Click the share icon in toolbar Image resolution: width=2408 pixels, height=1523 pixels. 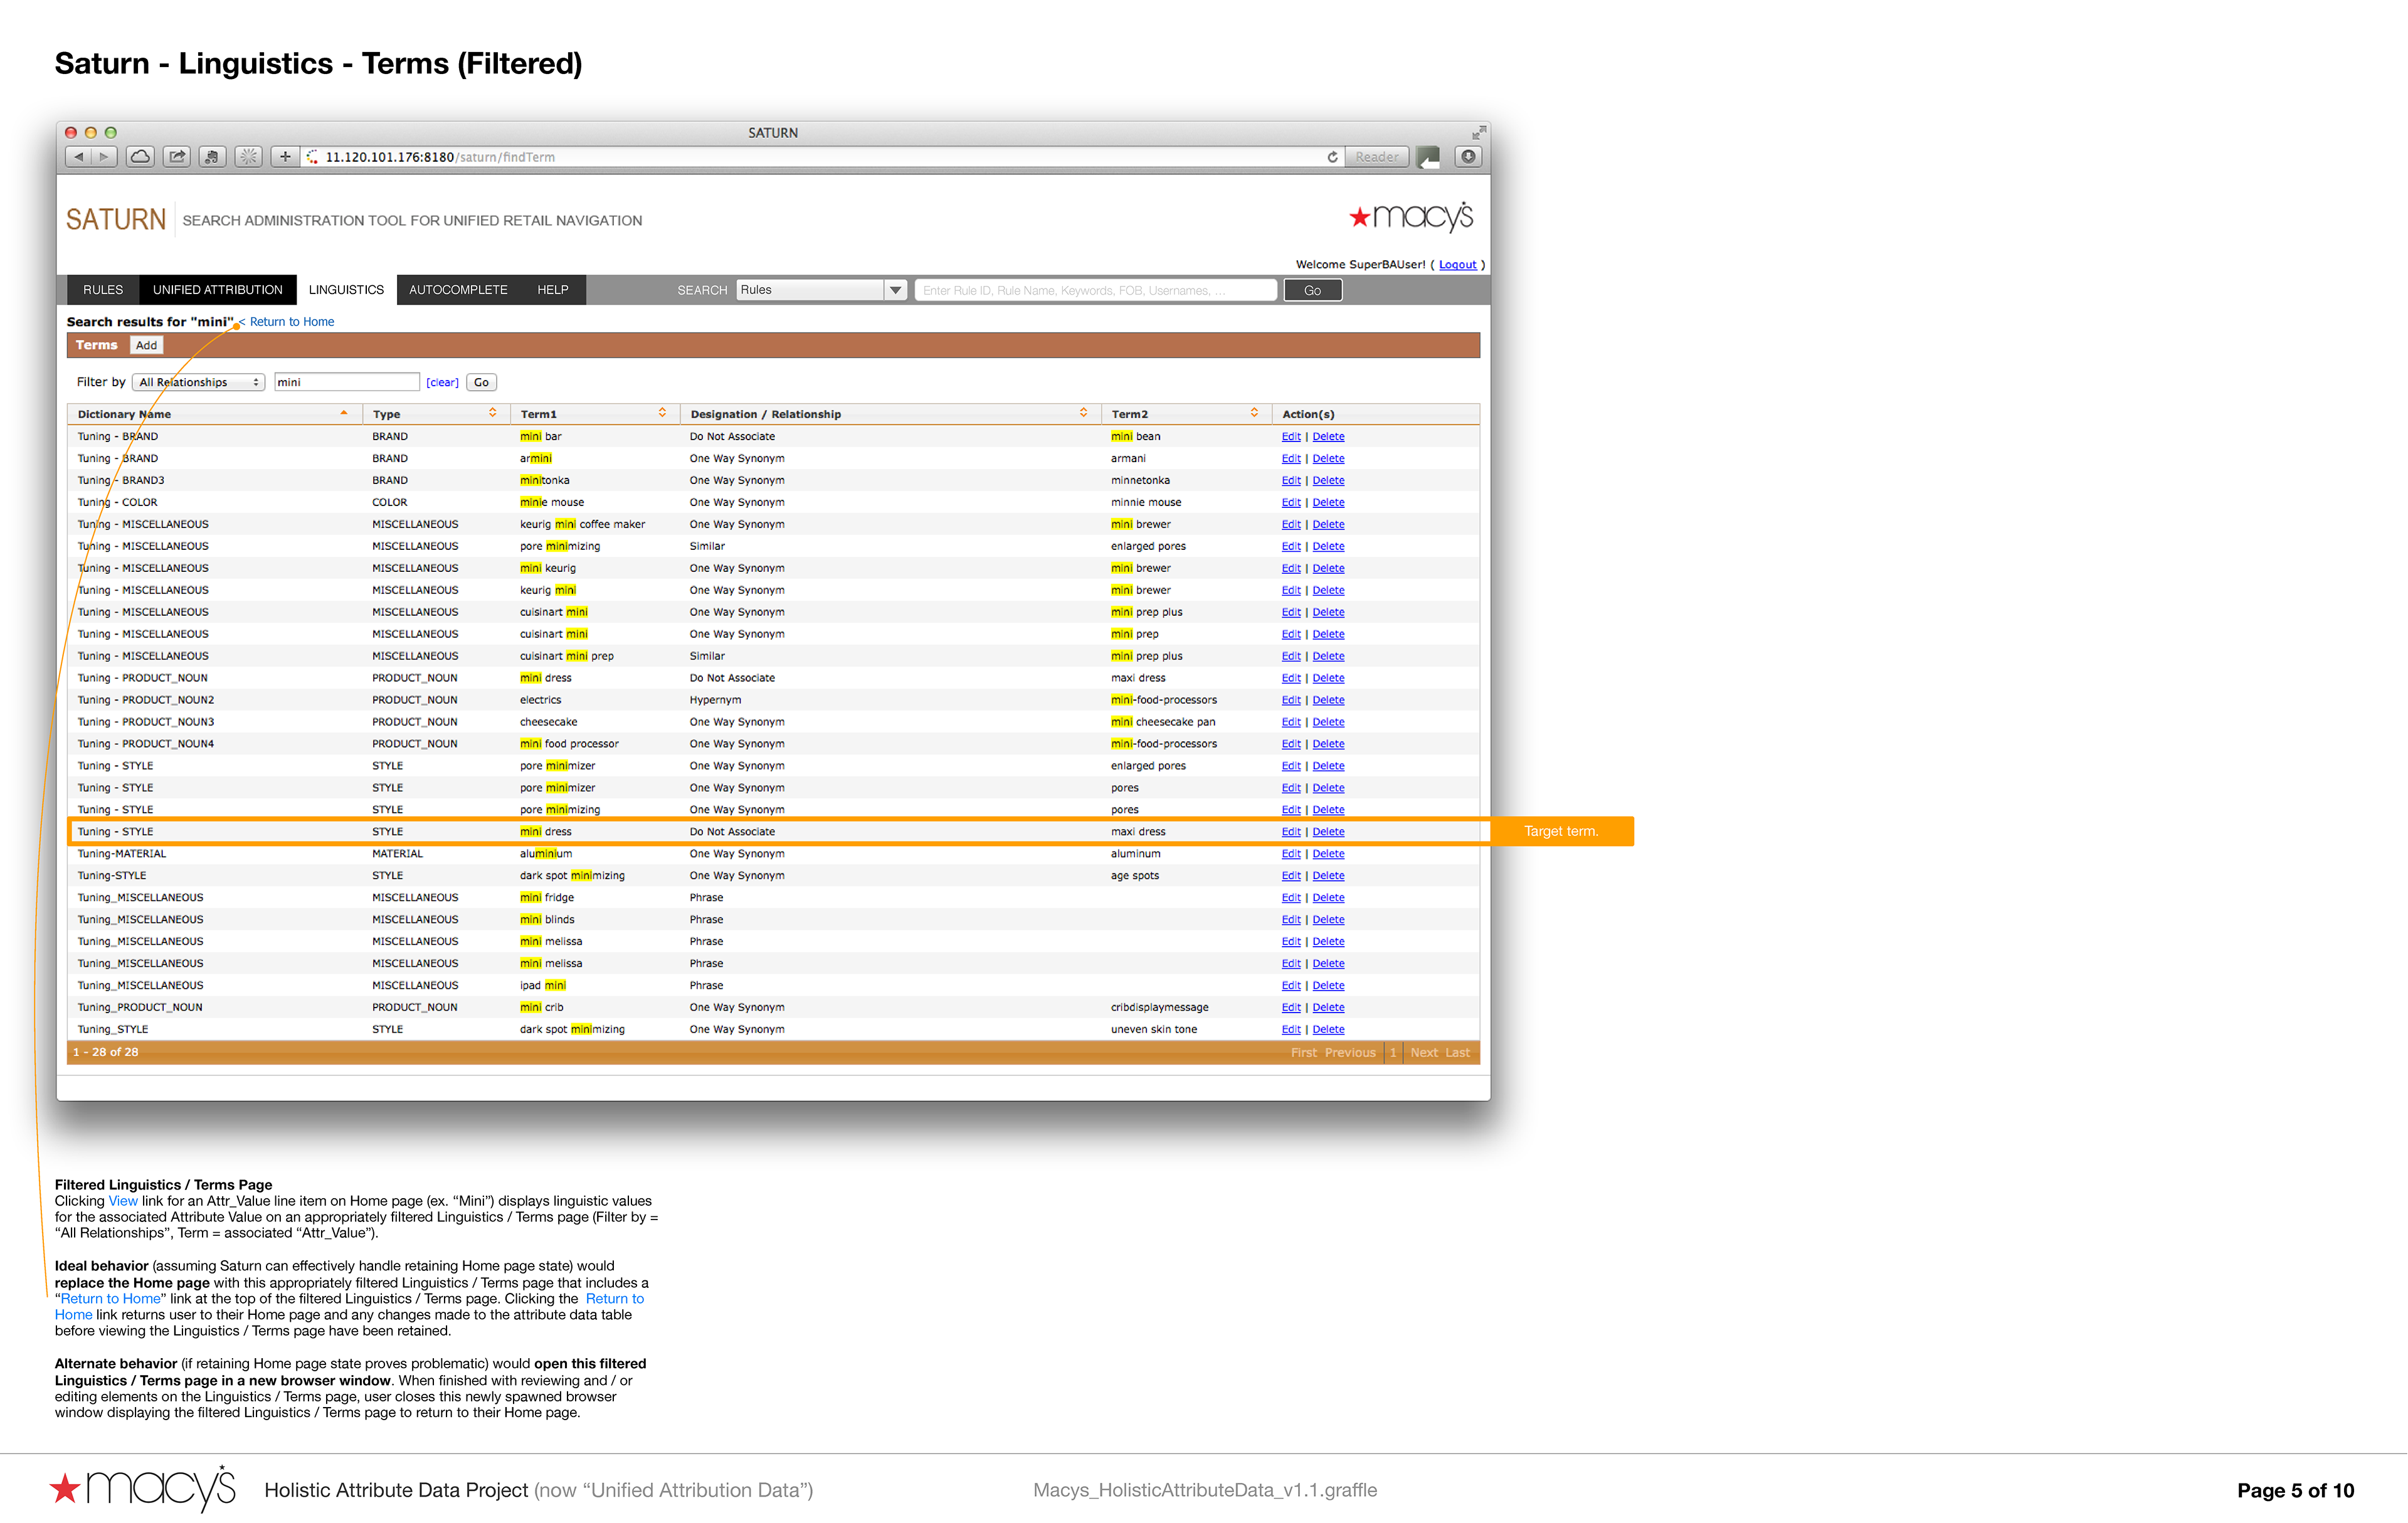click(x=177, y=157)
